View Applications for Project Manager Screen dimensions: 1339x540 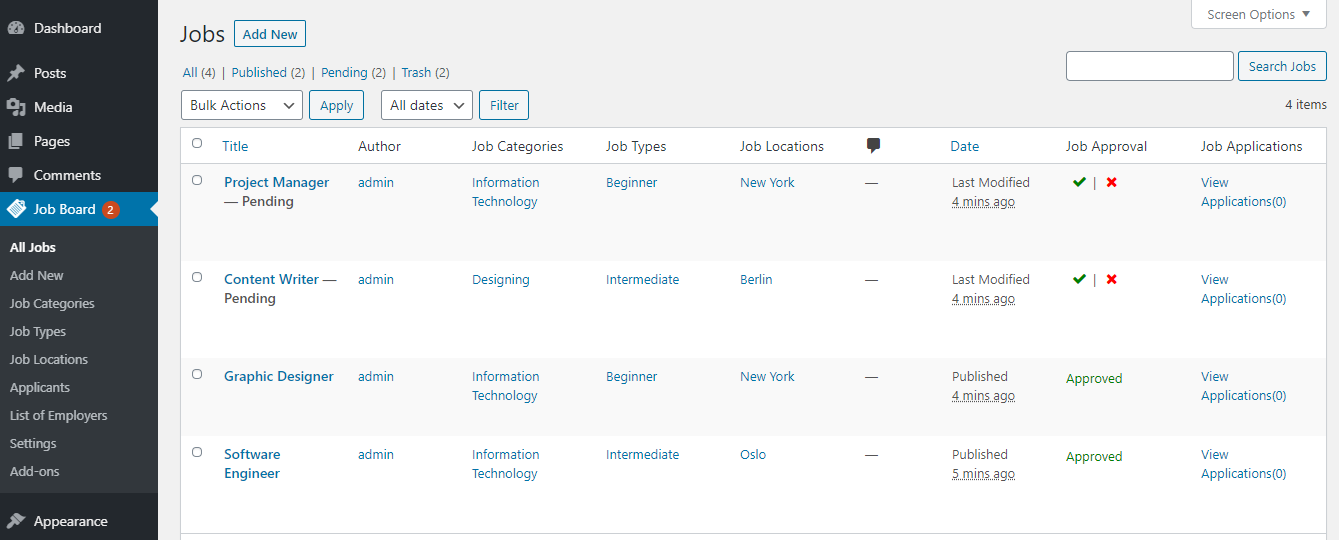tap(1243, 192)
